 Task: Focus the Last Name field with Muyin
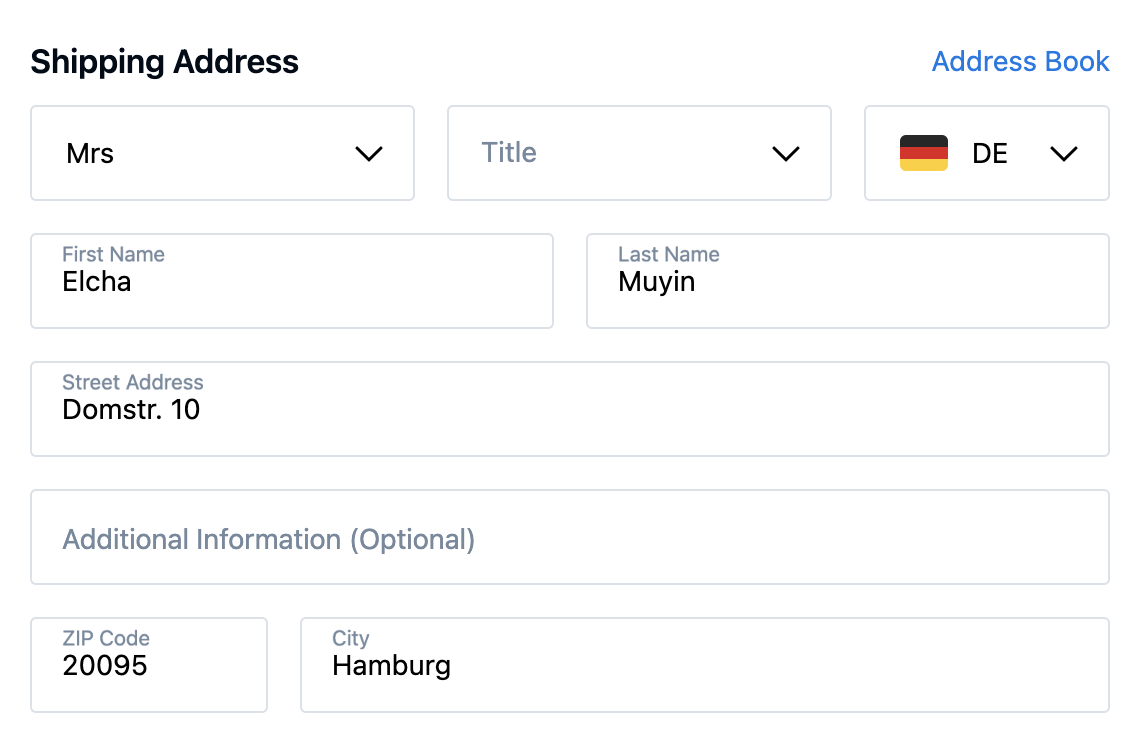847,282
